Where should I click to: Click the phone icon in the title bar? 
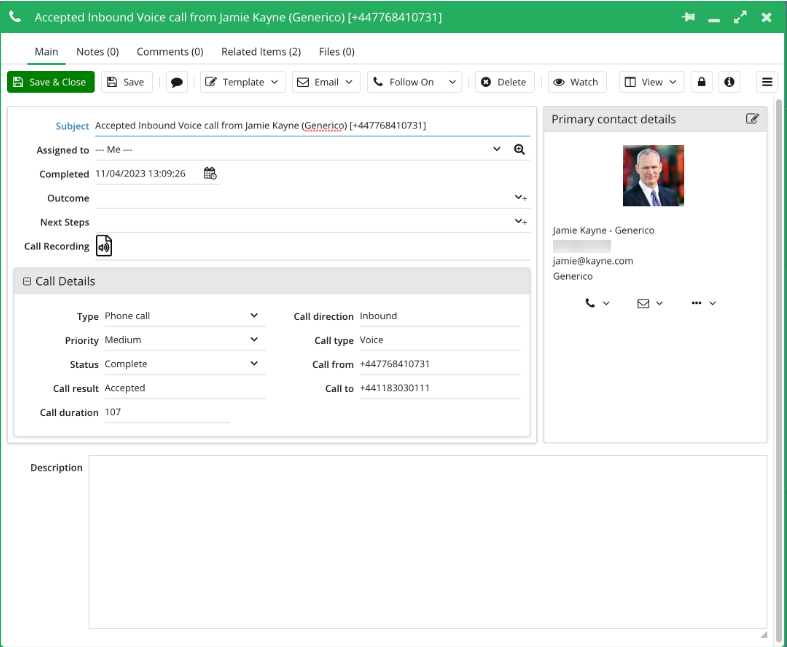coord(15,17)
